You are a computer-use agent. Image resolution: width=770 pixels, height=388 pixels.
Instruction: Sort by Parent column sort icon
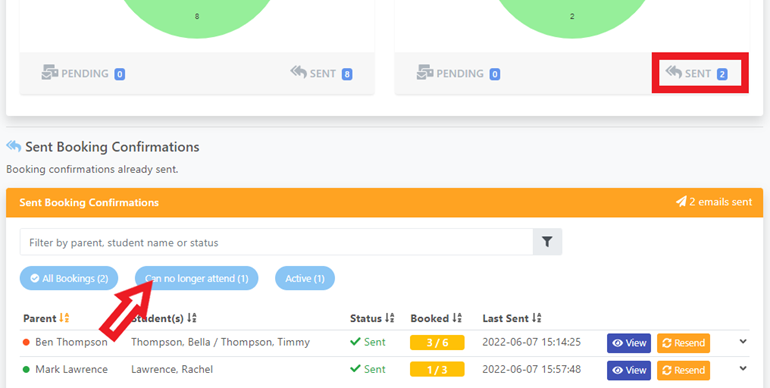pos(64,318)
